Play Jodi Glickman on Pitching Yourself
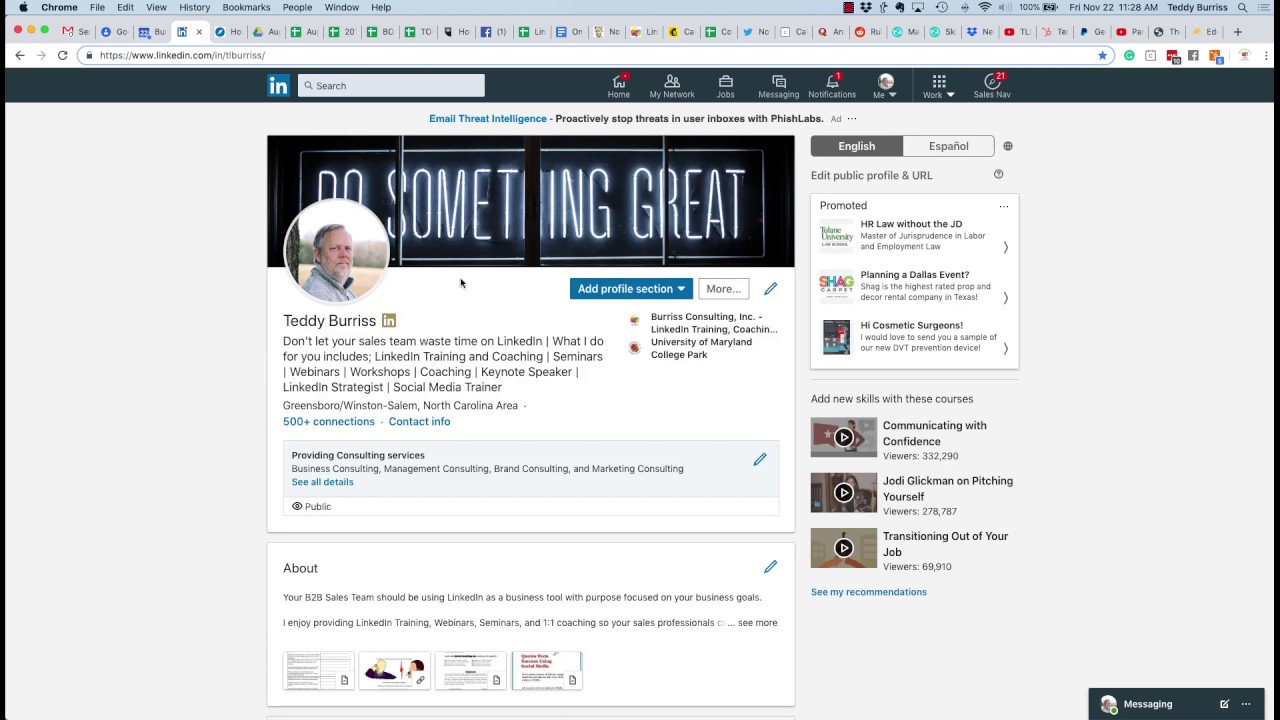The image size is (1280, 720). [844, 493]
